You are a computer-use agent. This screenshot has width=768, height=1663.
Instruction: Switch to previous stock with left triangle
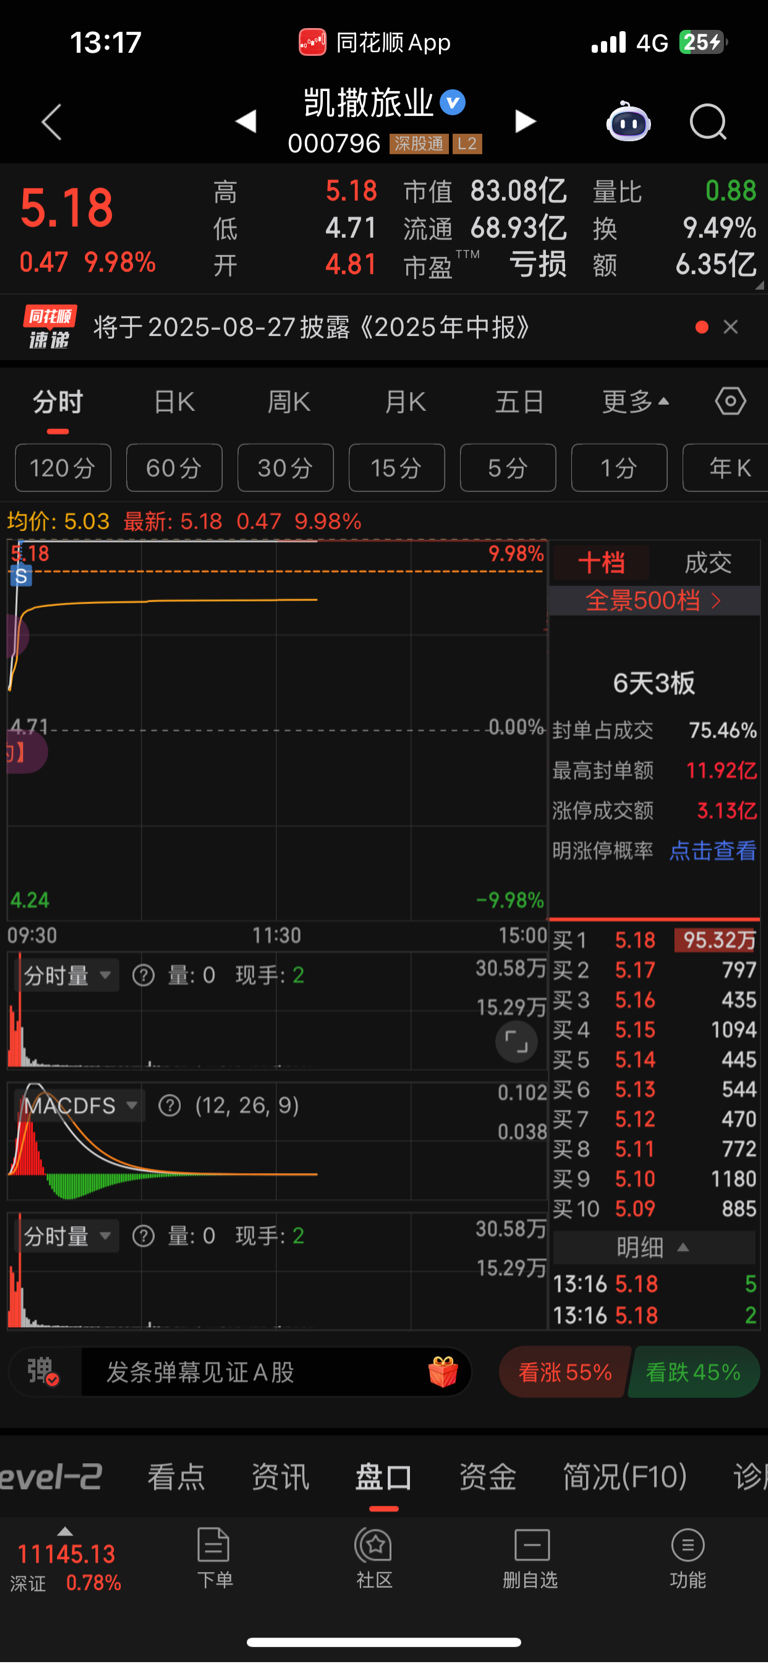[x=246, y=122]
